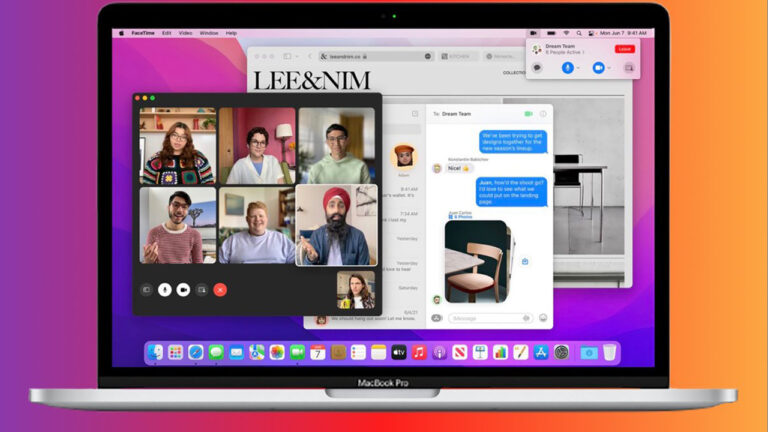Record audio message in Messages field

coord(527,318)
